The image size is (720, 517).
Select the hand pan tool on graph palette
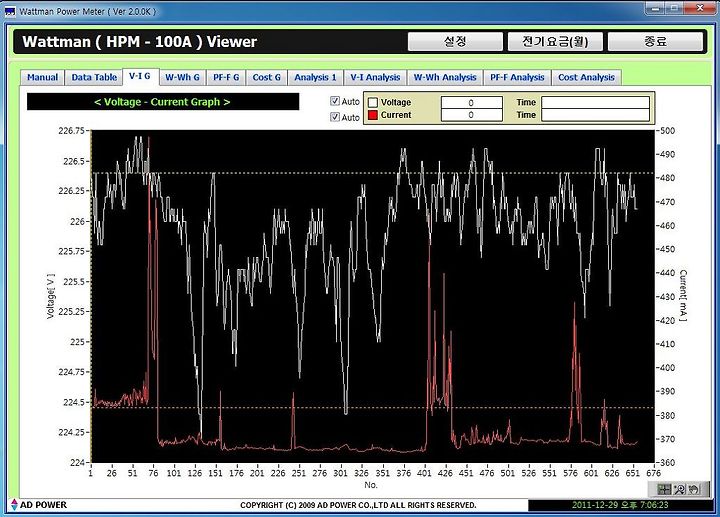point(694,489)
